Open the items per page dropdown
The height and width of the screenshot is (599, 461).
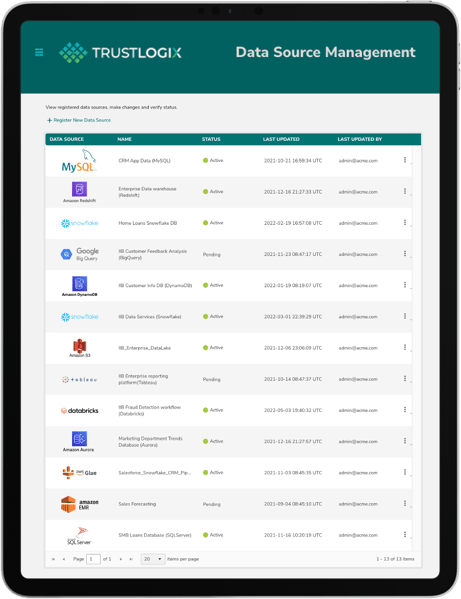point(153,559)
